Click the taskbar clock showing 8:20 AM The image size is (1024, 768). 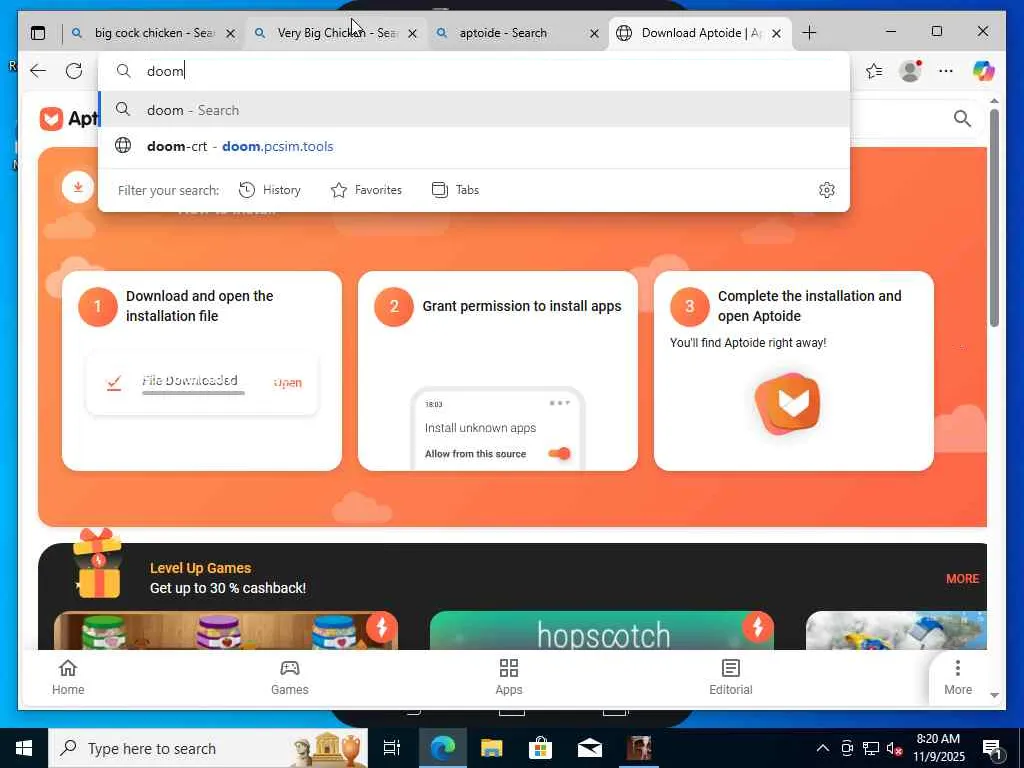[938, 748]
